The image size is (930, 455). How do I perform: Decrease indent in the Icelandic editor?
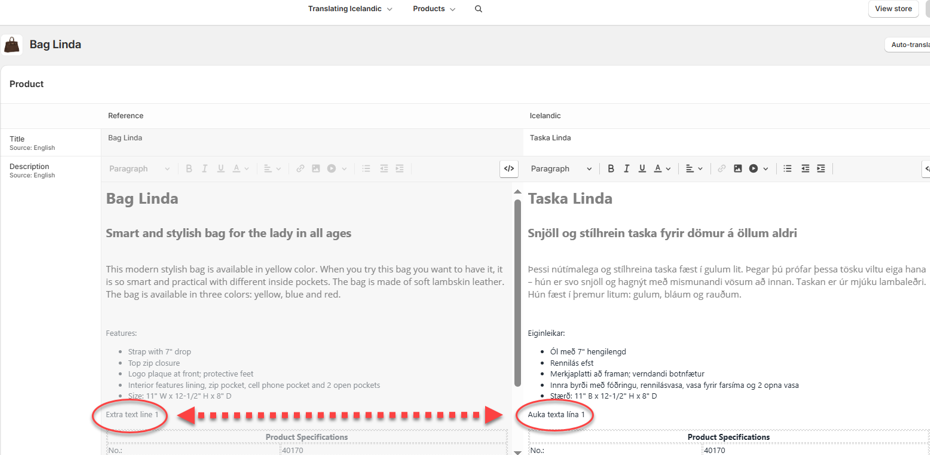tap(805, 169)
